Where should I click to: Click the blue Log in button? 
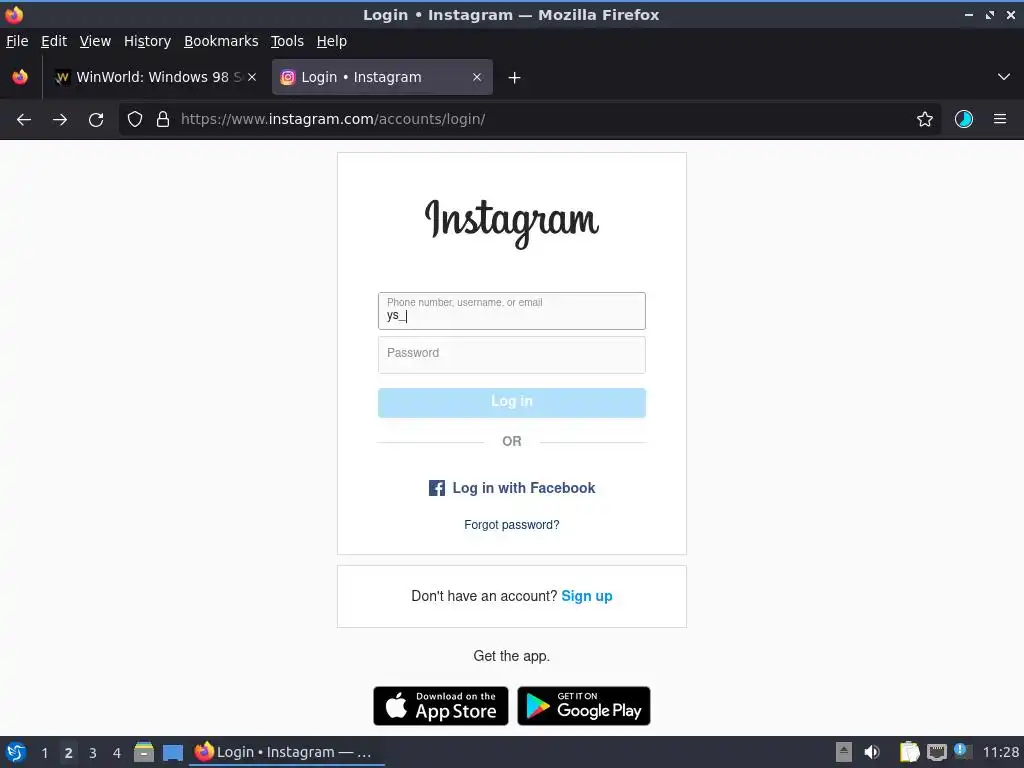pos(512,403)
